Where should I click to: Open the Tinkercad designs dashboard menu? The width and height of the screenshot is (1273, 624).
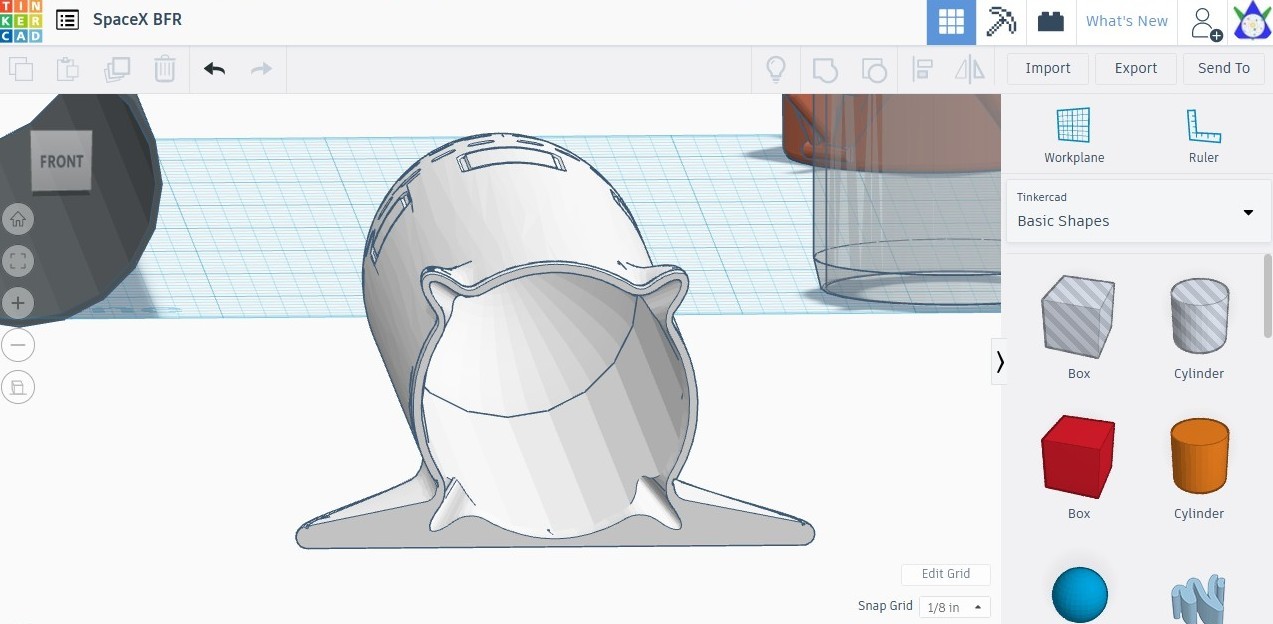[x=66, y=19]
